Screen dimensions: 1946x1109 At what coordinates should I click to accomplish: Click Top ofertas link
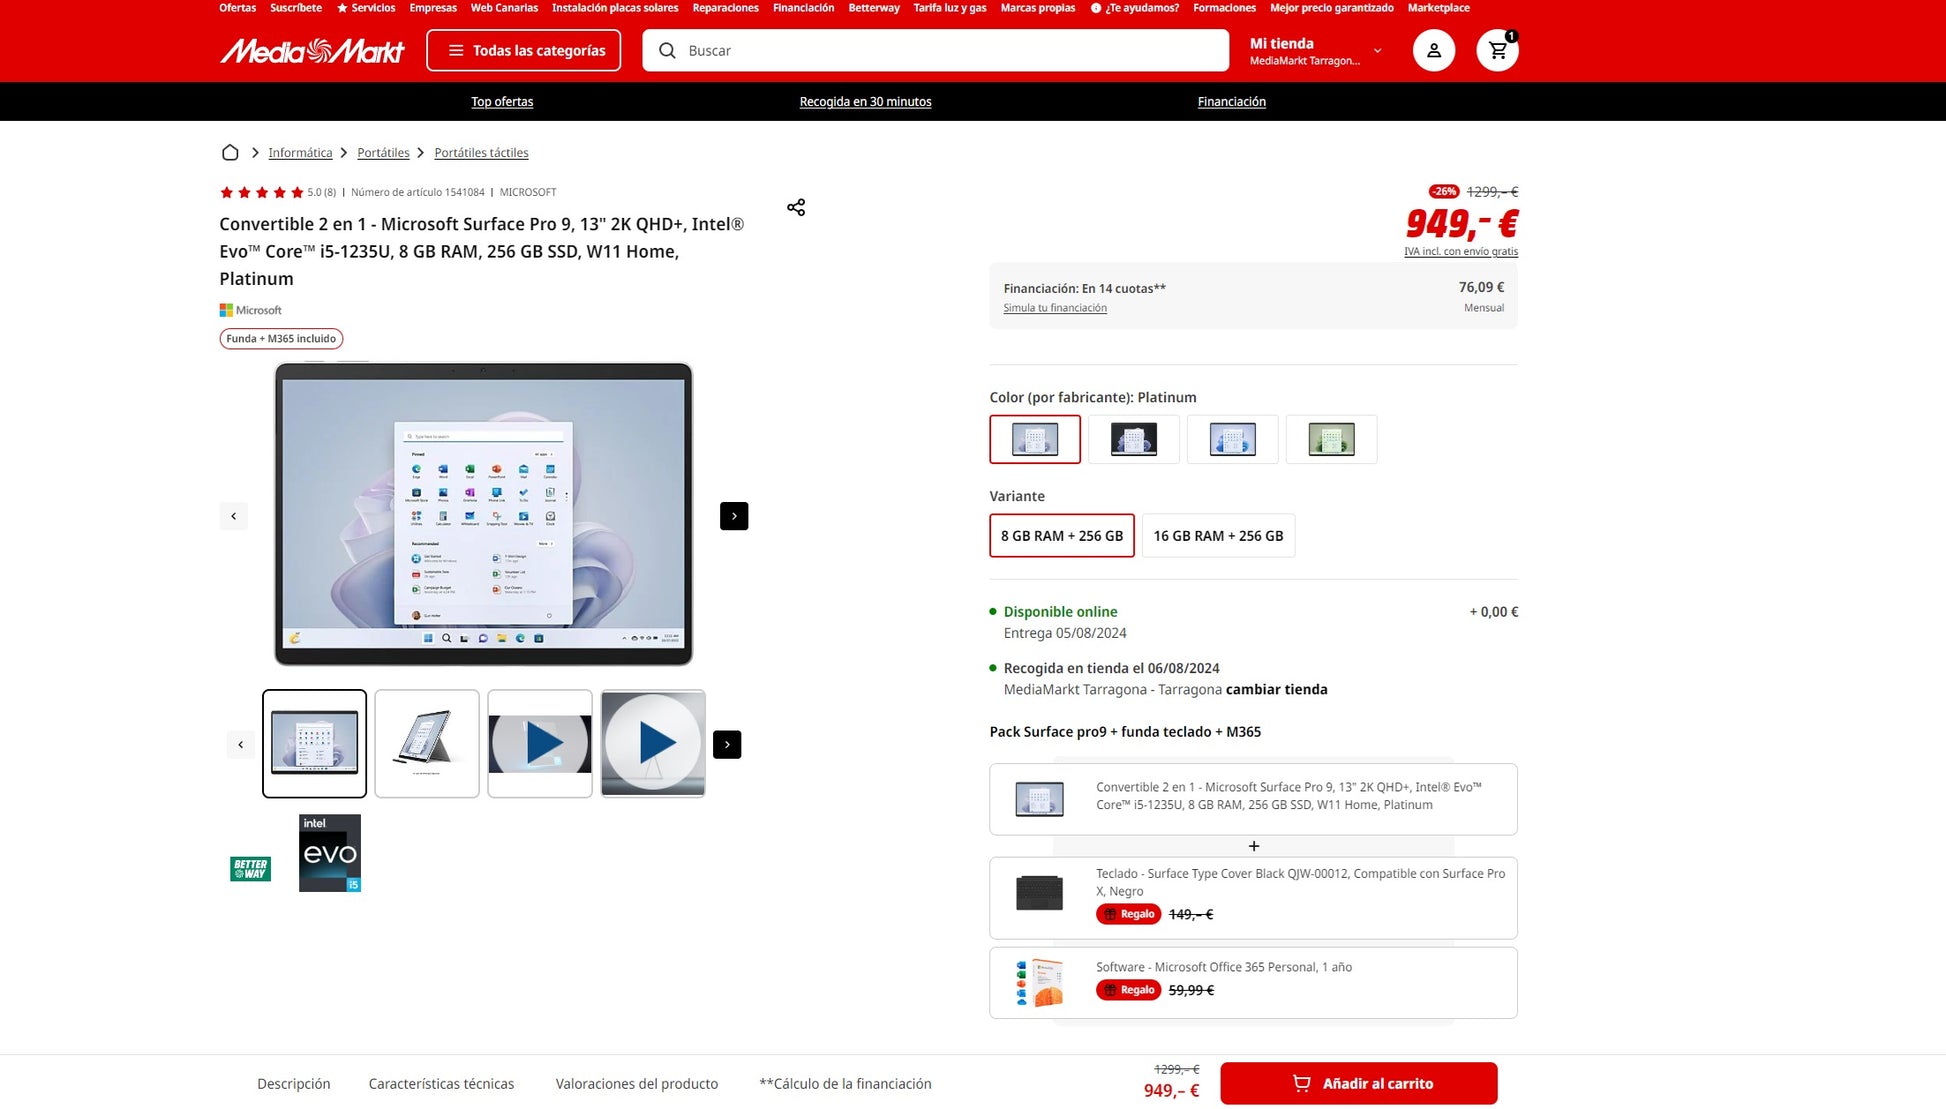click(502, 101)
